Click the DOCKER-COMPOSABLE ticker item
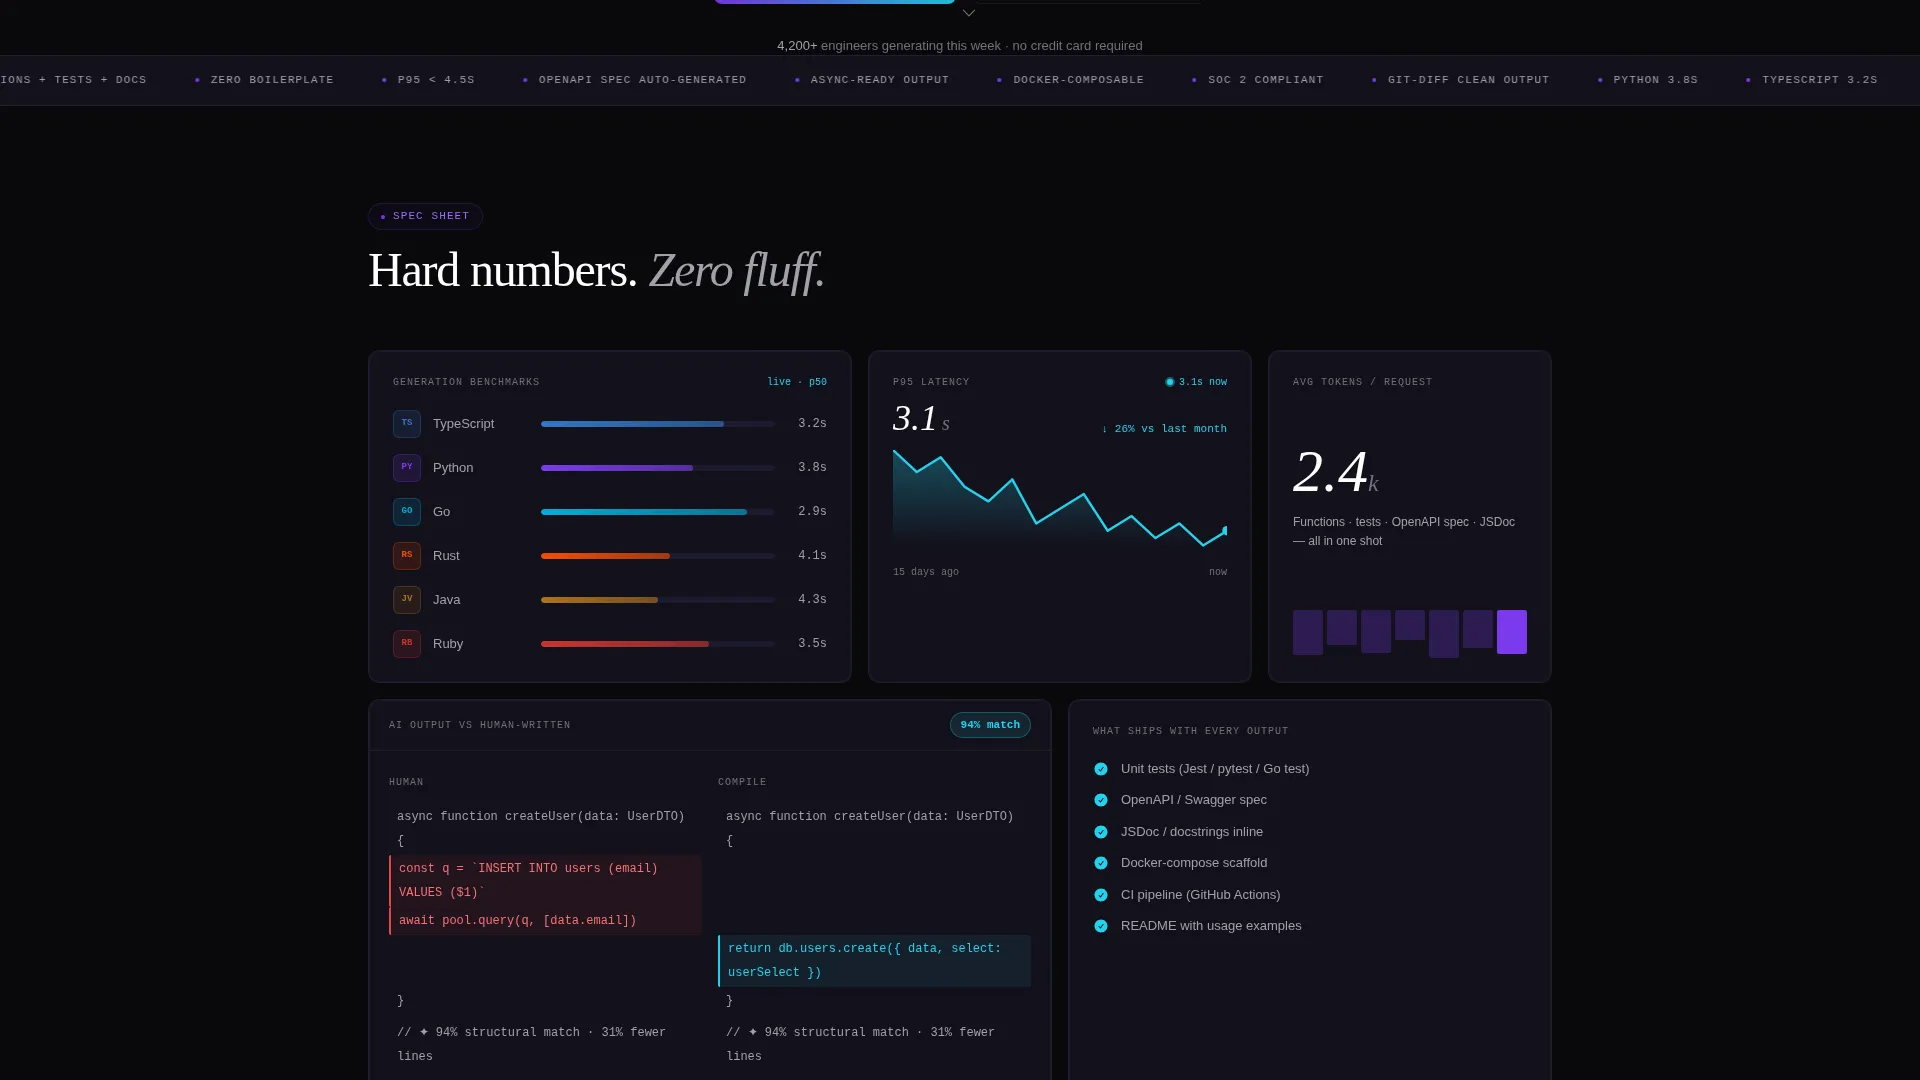Image resolution: width=1920 pixels, height=1080 pixels. (1071, 80)
